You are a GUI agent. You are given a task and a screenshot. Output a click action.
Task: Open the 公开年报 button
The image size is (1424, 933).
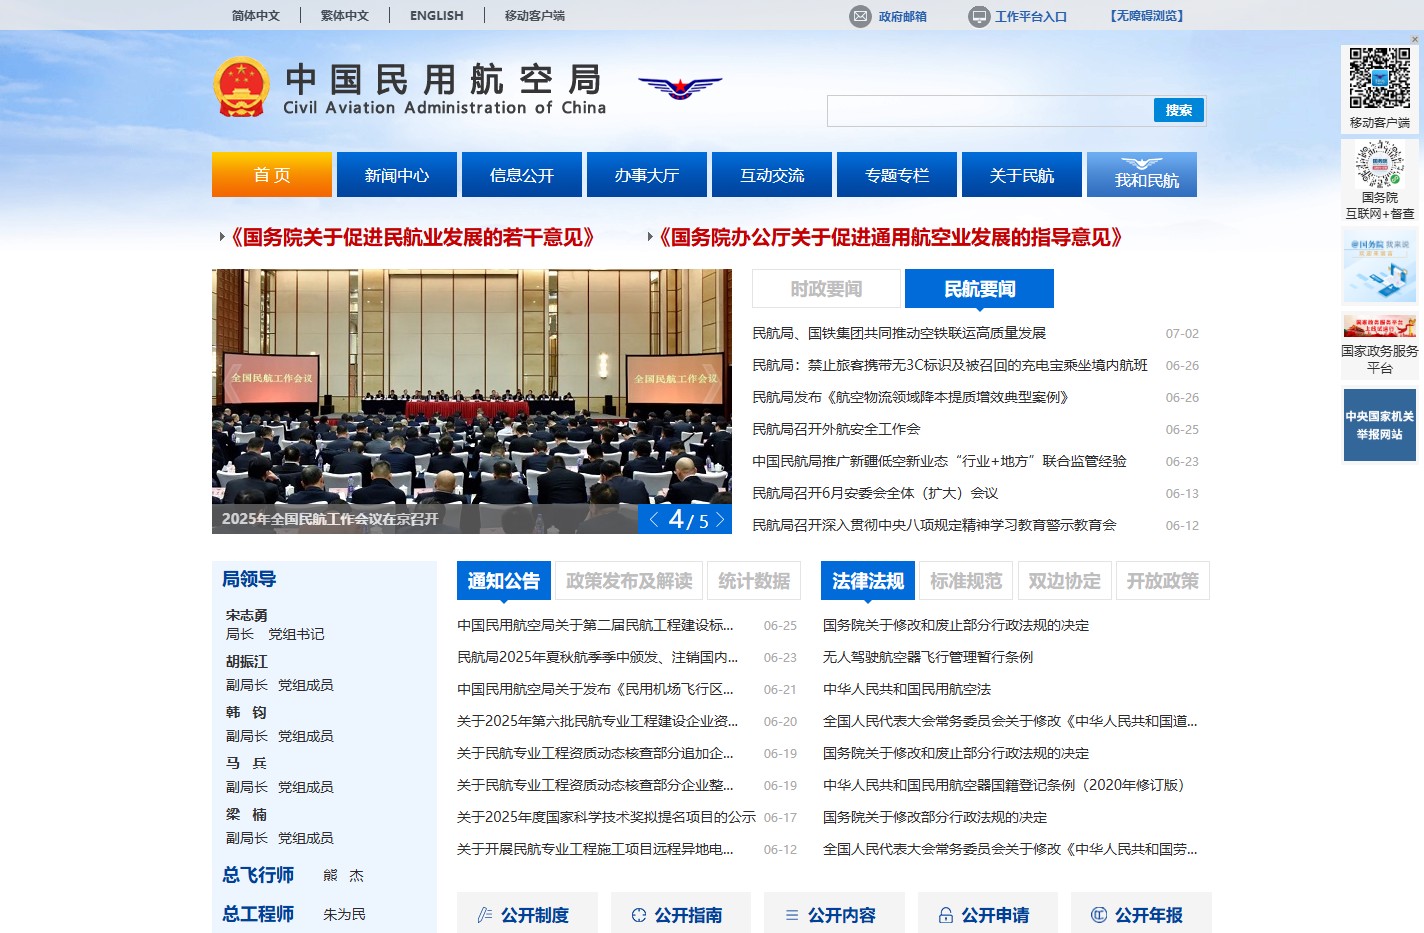[1141, 914]
